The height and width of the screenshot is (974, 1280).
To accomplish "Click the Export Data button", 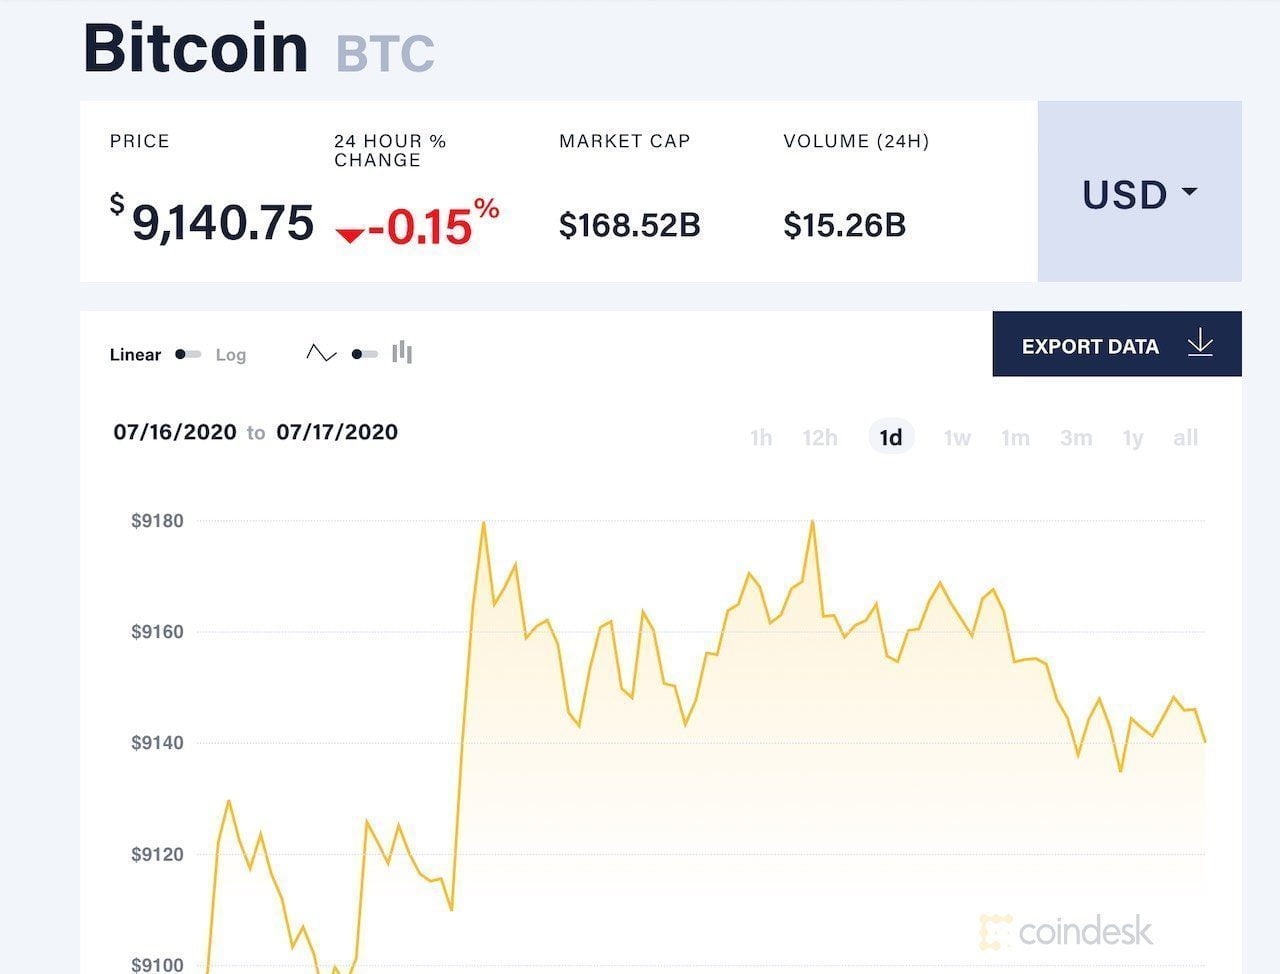I will pos(1117,344).
